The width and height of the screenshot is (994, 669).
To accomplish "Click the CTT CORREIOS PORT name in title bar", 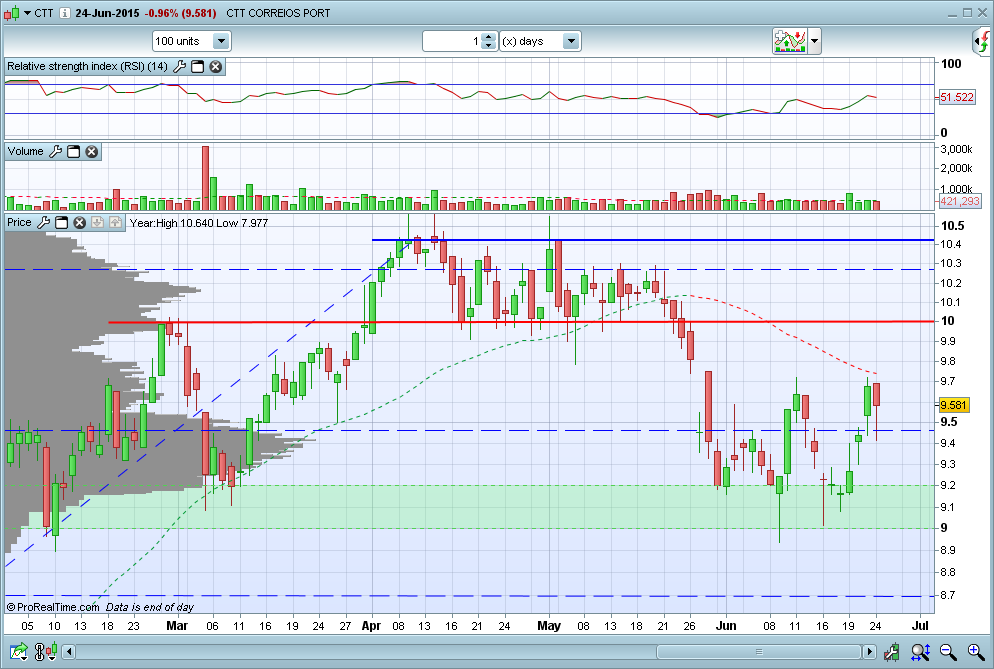I will (x=278, y=13).
